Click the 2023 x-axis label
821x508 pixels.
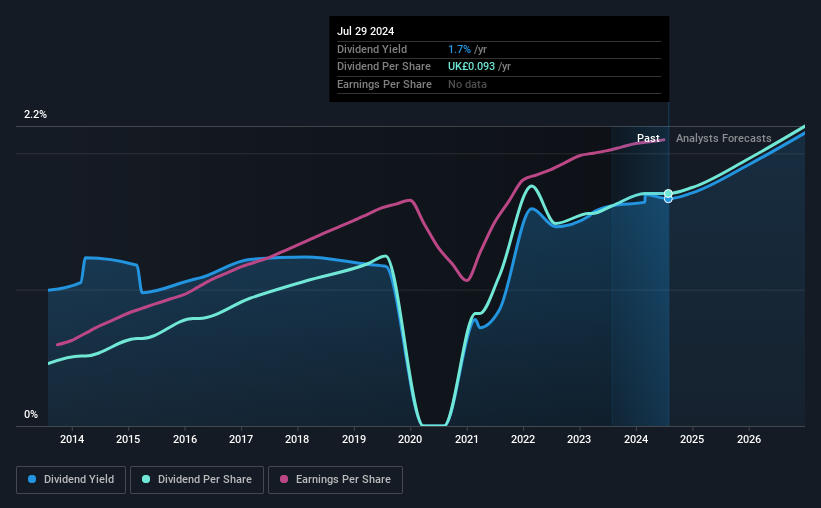(x=579, y=439)
